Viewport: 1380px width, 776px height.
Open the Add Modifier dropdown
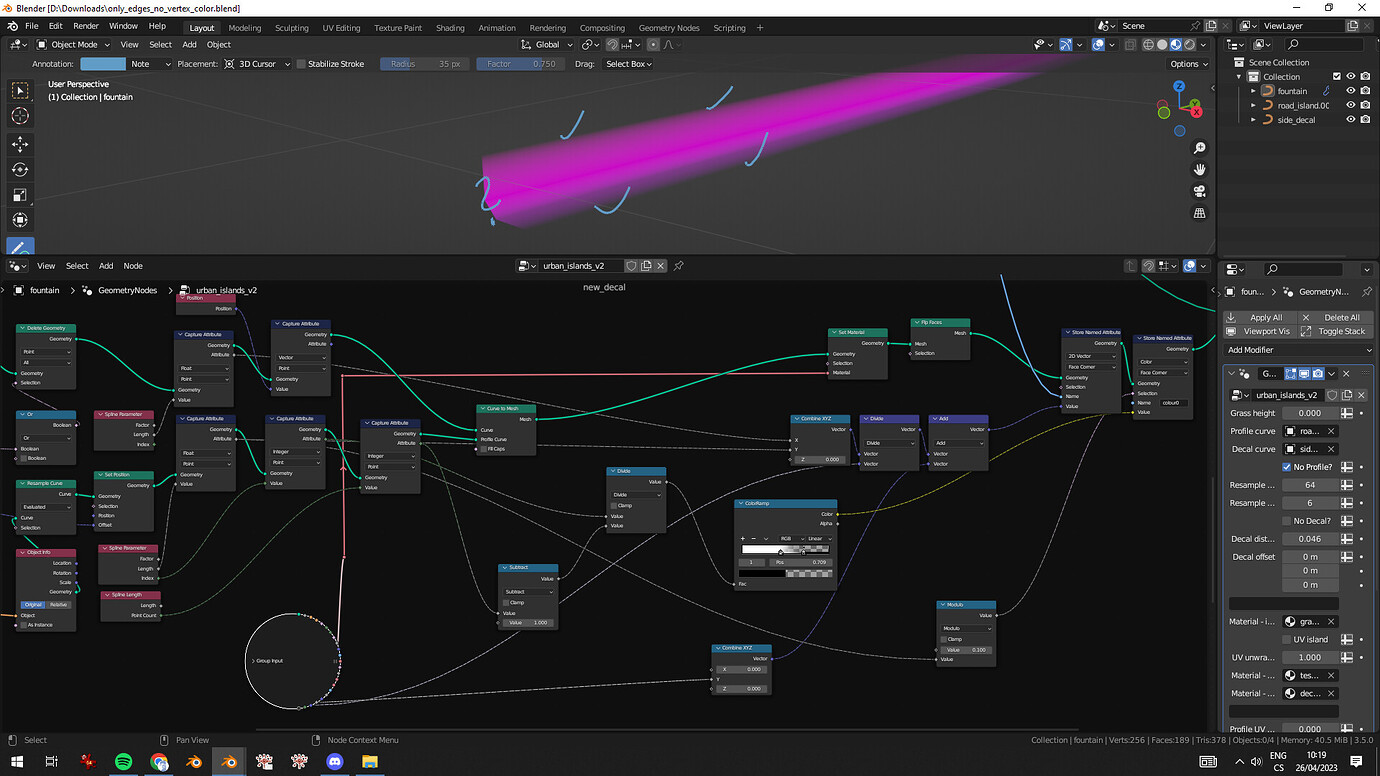(x=1299, y=350)
